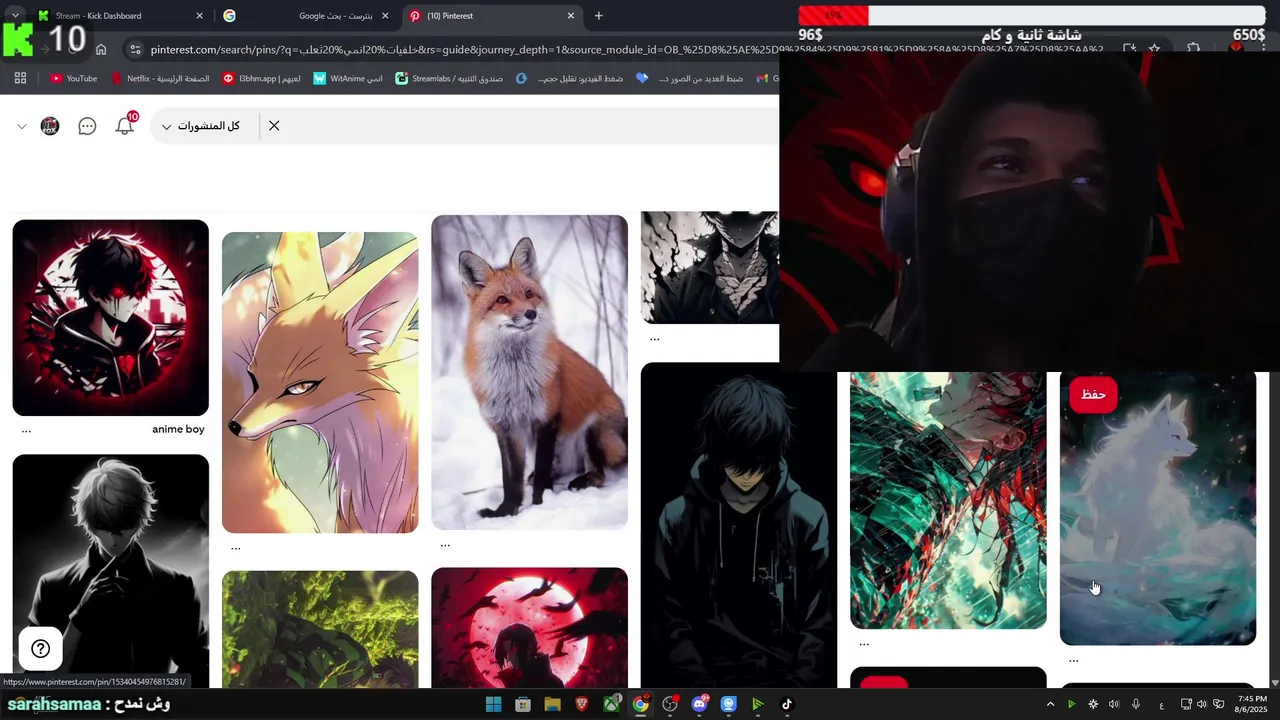Open more options under teal abstract pin
Screen dimensions: 1280x720
864,643
